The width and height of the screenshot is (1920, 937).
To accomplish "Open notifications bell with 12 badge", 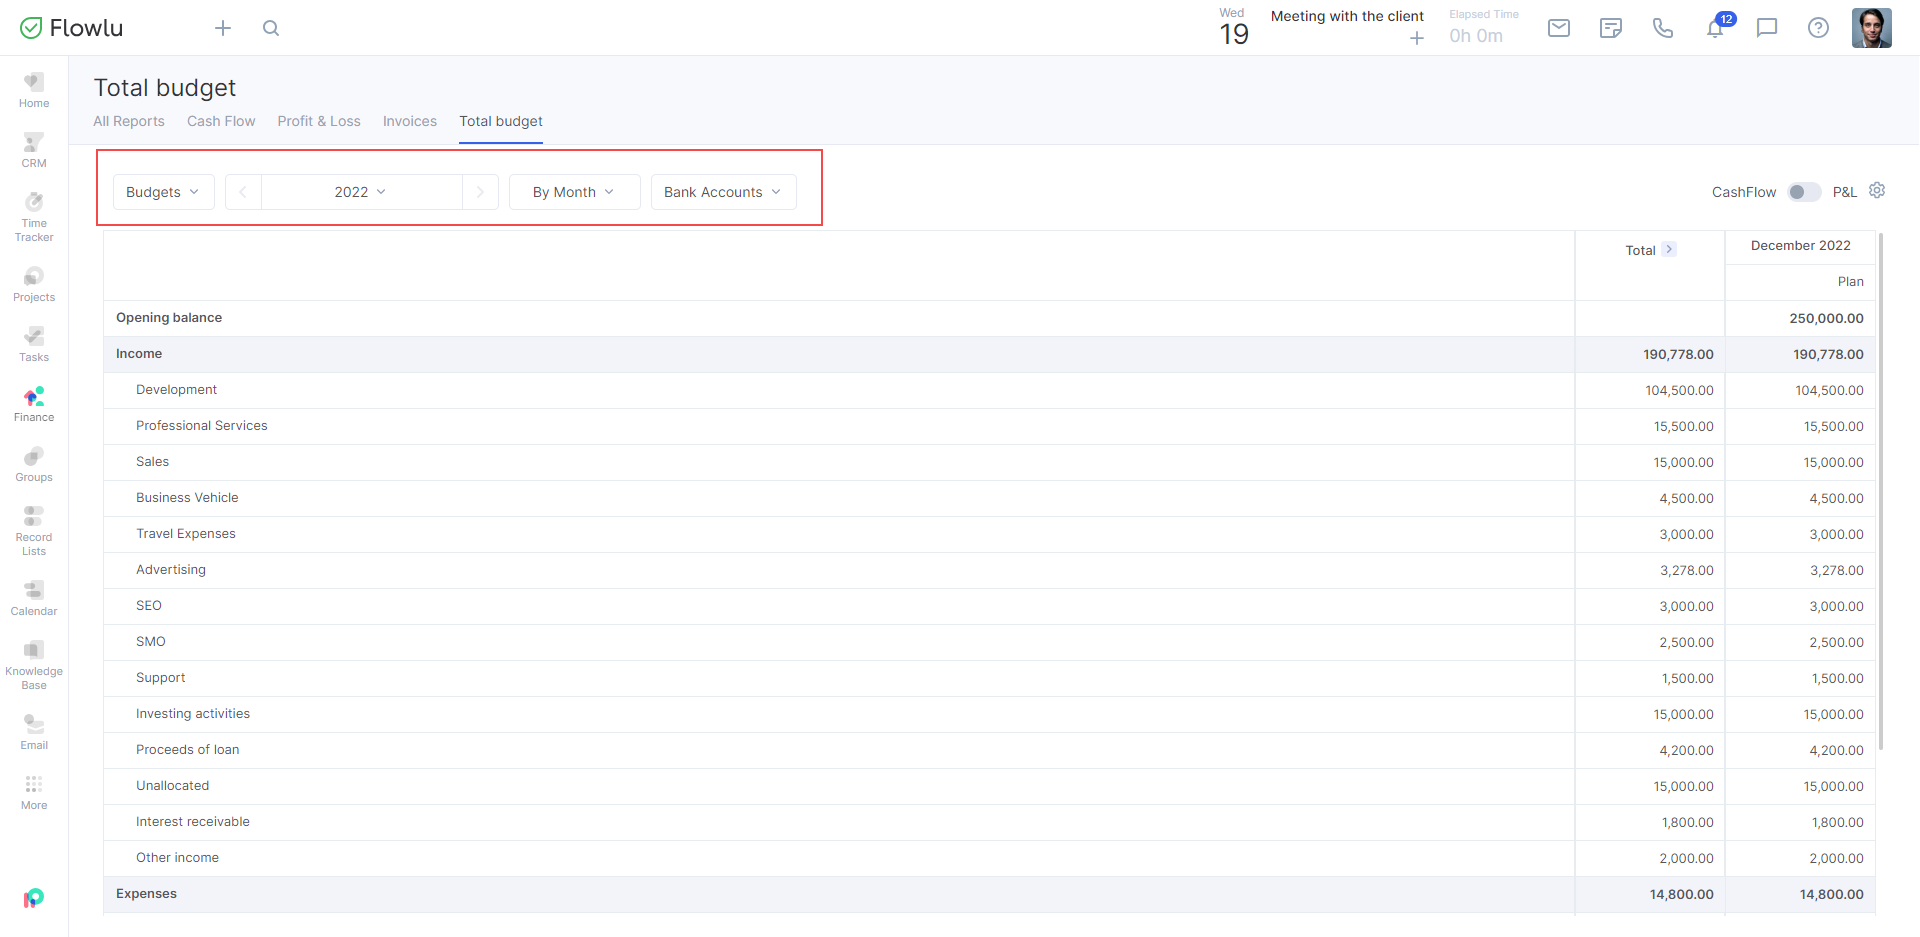I will tap(1717, 27).
